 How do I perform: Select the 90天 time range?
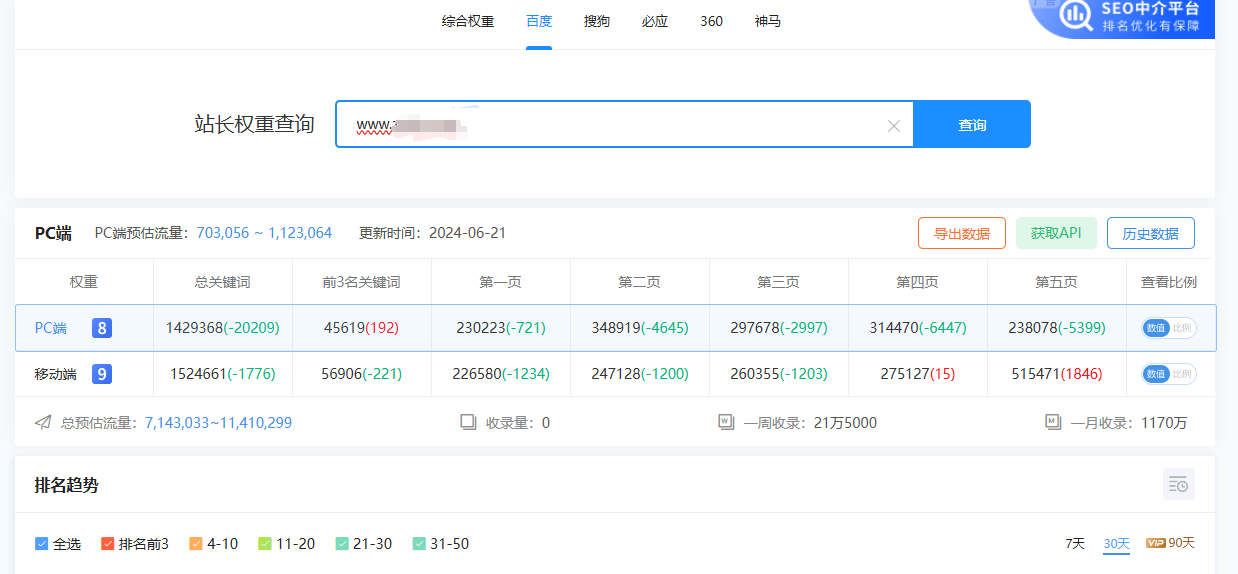pos(1181,543)
